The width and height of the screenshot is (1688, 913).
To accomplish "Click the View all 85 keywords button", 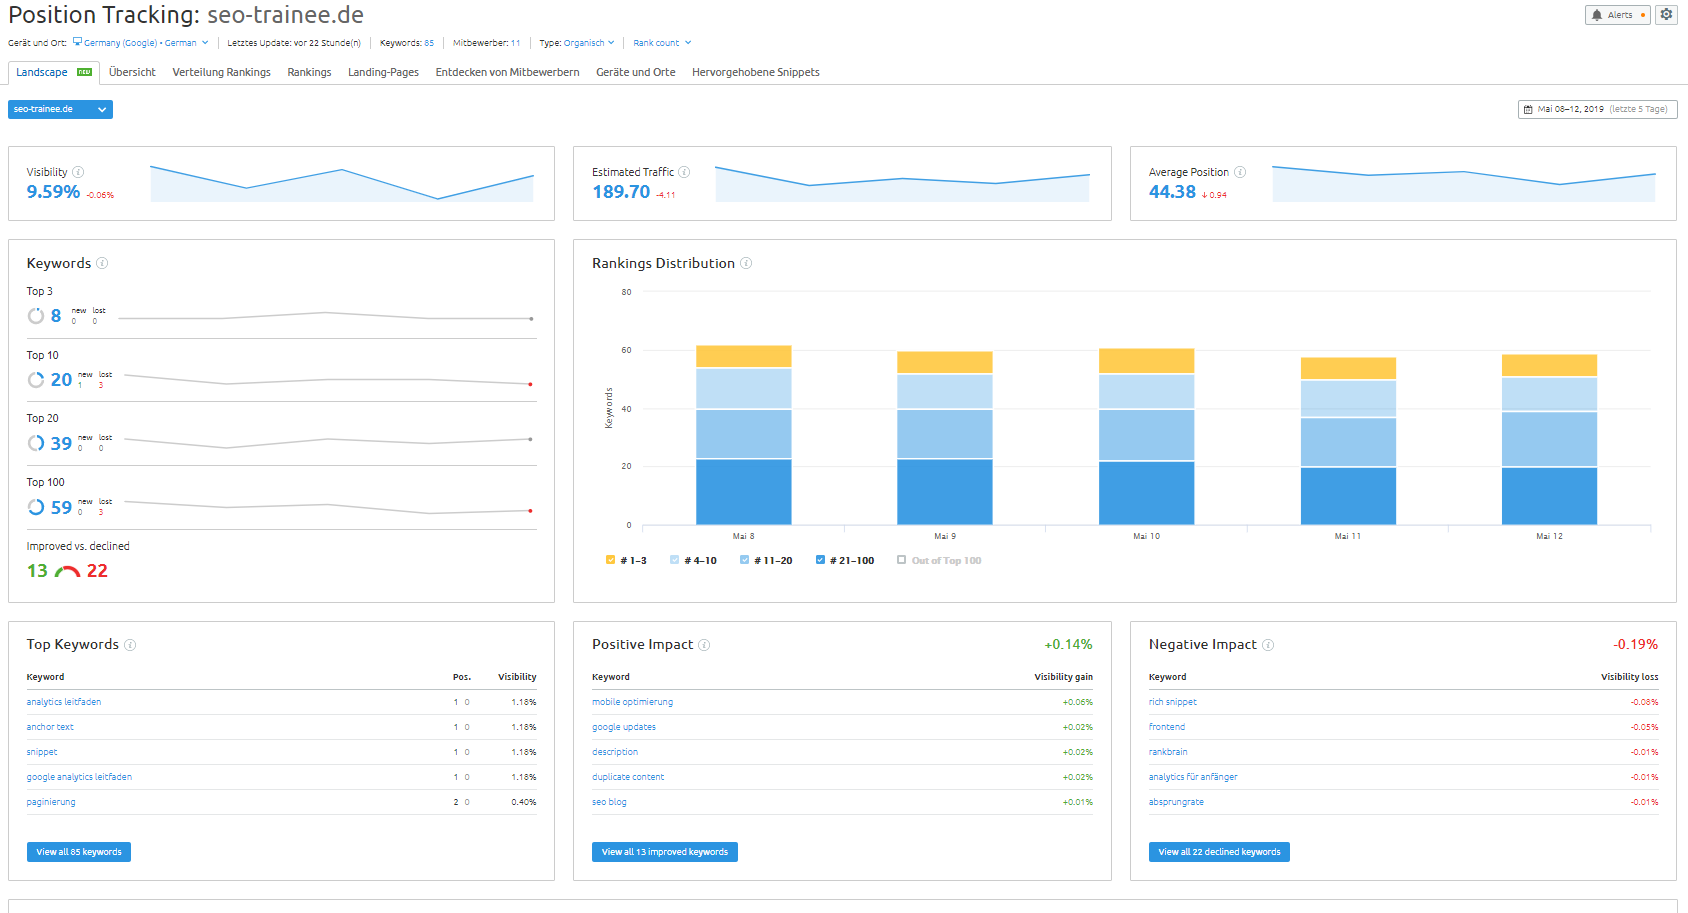I will 78,851.
